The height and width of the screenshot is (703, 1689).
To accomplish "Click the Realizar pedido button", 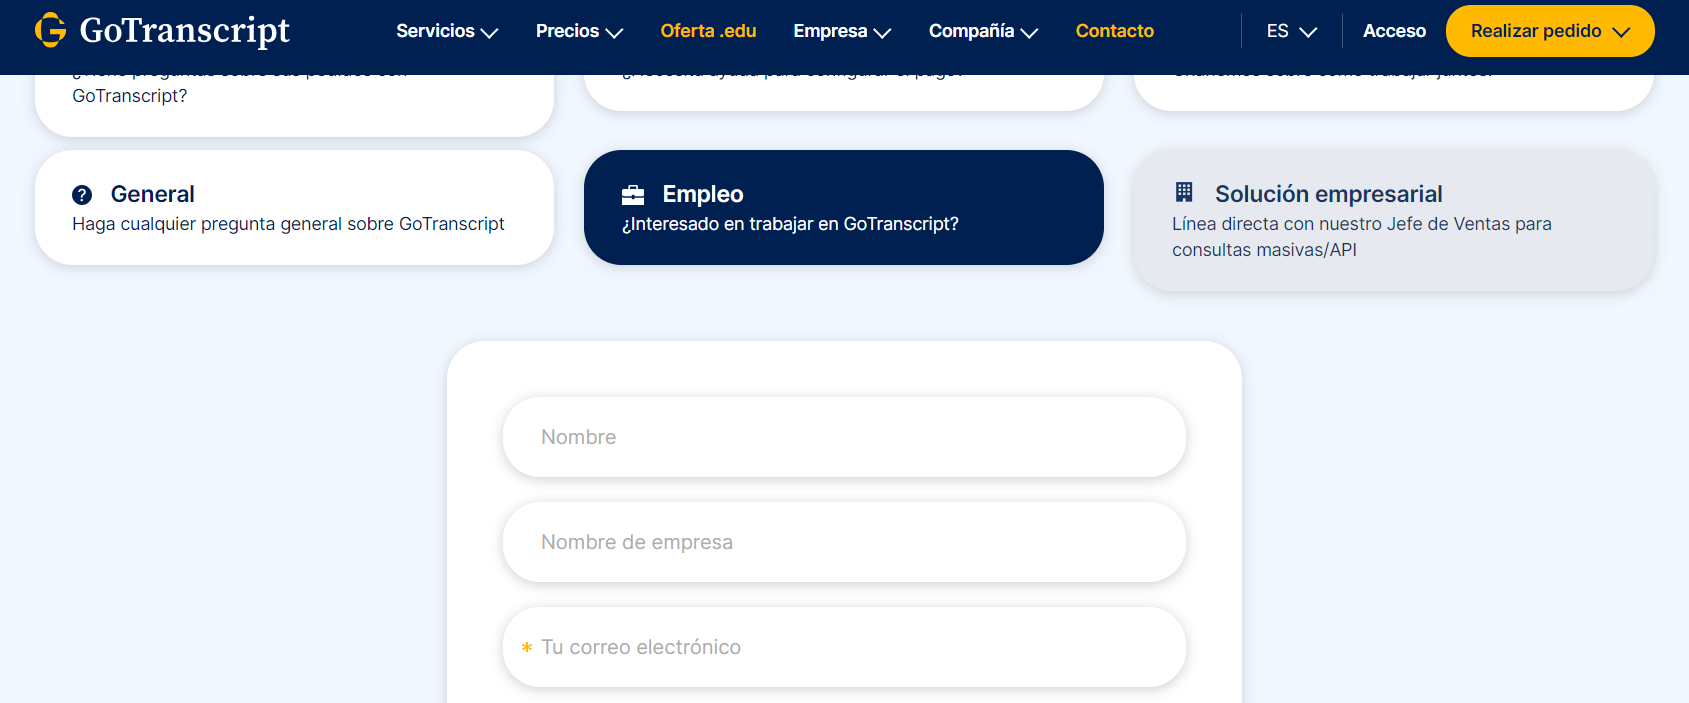I will click(1536, 31).
